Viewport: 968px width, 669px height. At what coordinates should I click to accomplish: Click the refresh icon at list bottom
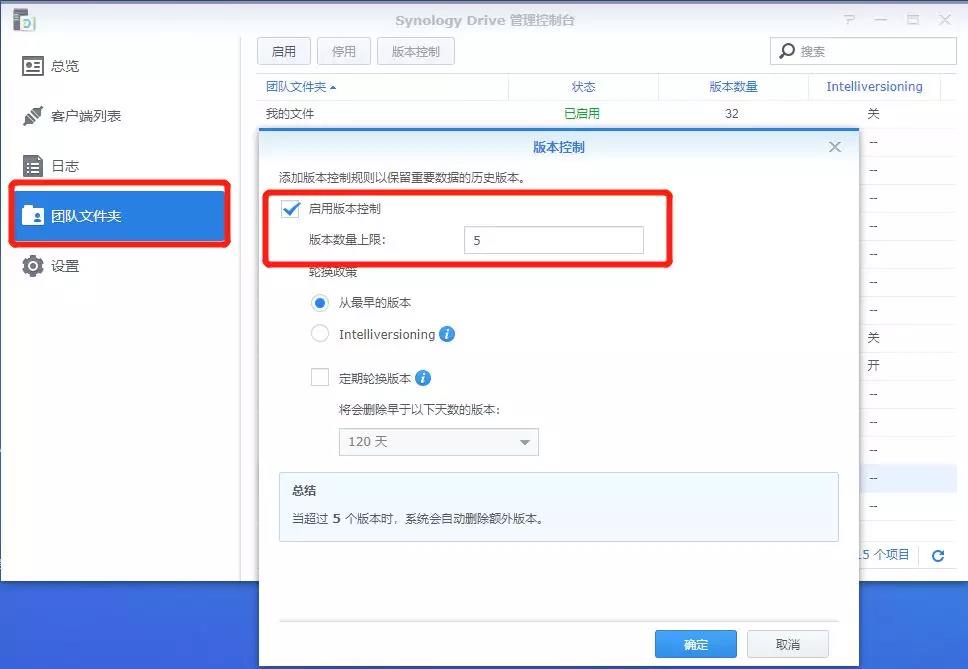(x=938, y=555)
